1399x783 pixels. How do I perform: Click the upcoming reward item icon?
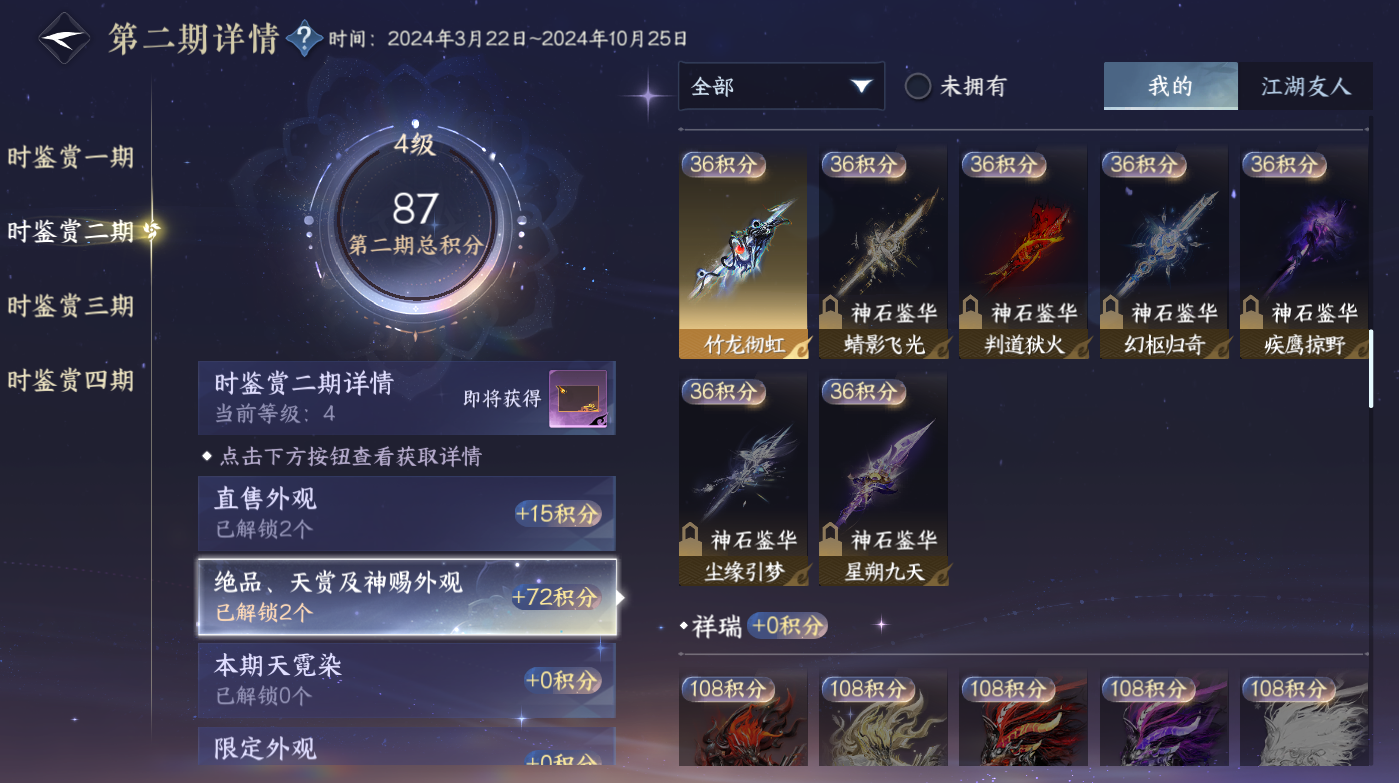(x=578, y=399)
